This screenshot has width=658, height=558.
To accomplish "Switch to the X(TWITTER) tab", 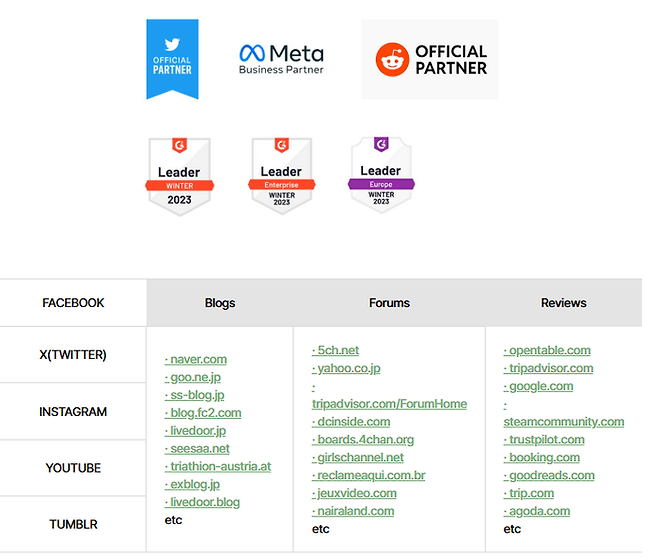I will (x=73, y=355).
